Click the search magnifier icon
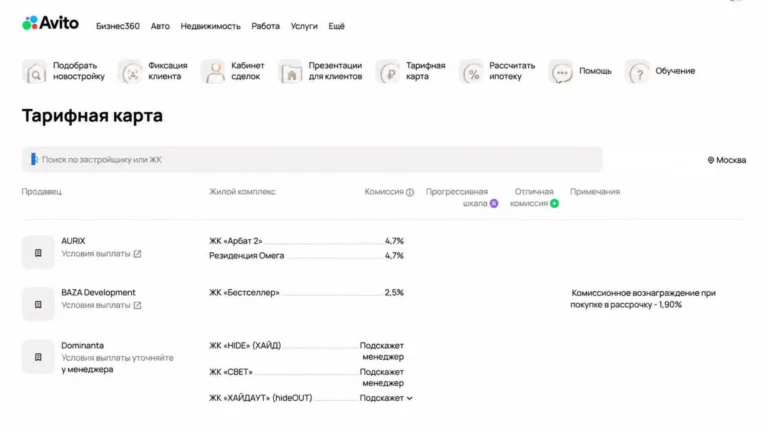This screenshot has width=768, height=432. (34, 159)
